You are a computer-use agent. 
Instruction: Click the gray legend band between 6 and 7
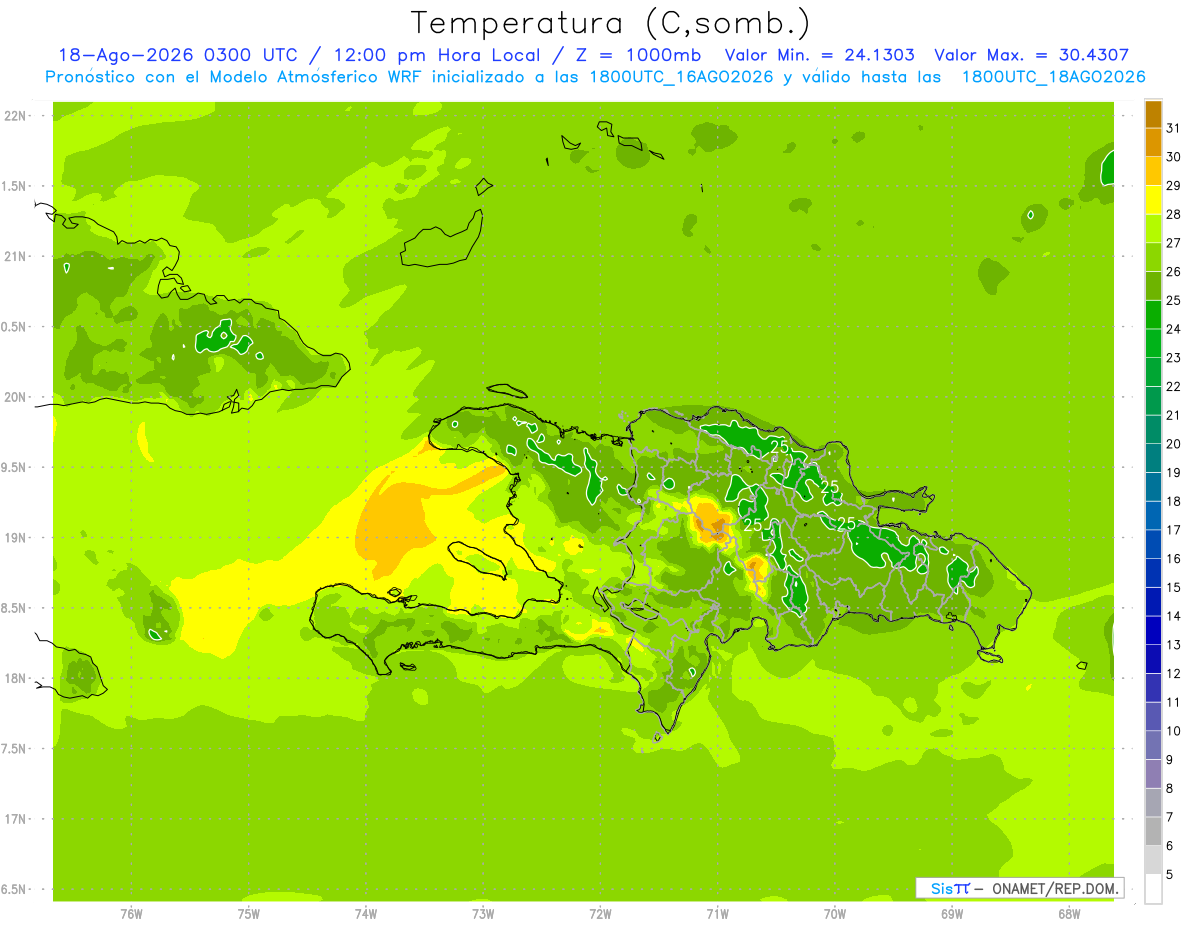(x=1153, y=831)
